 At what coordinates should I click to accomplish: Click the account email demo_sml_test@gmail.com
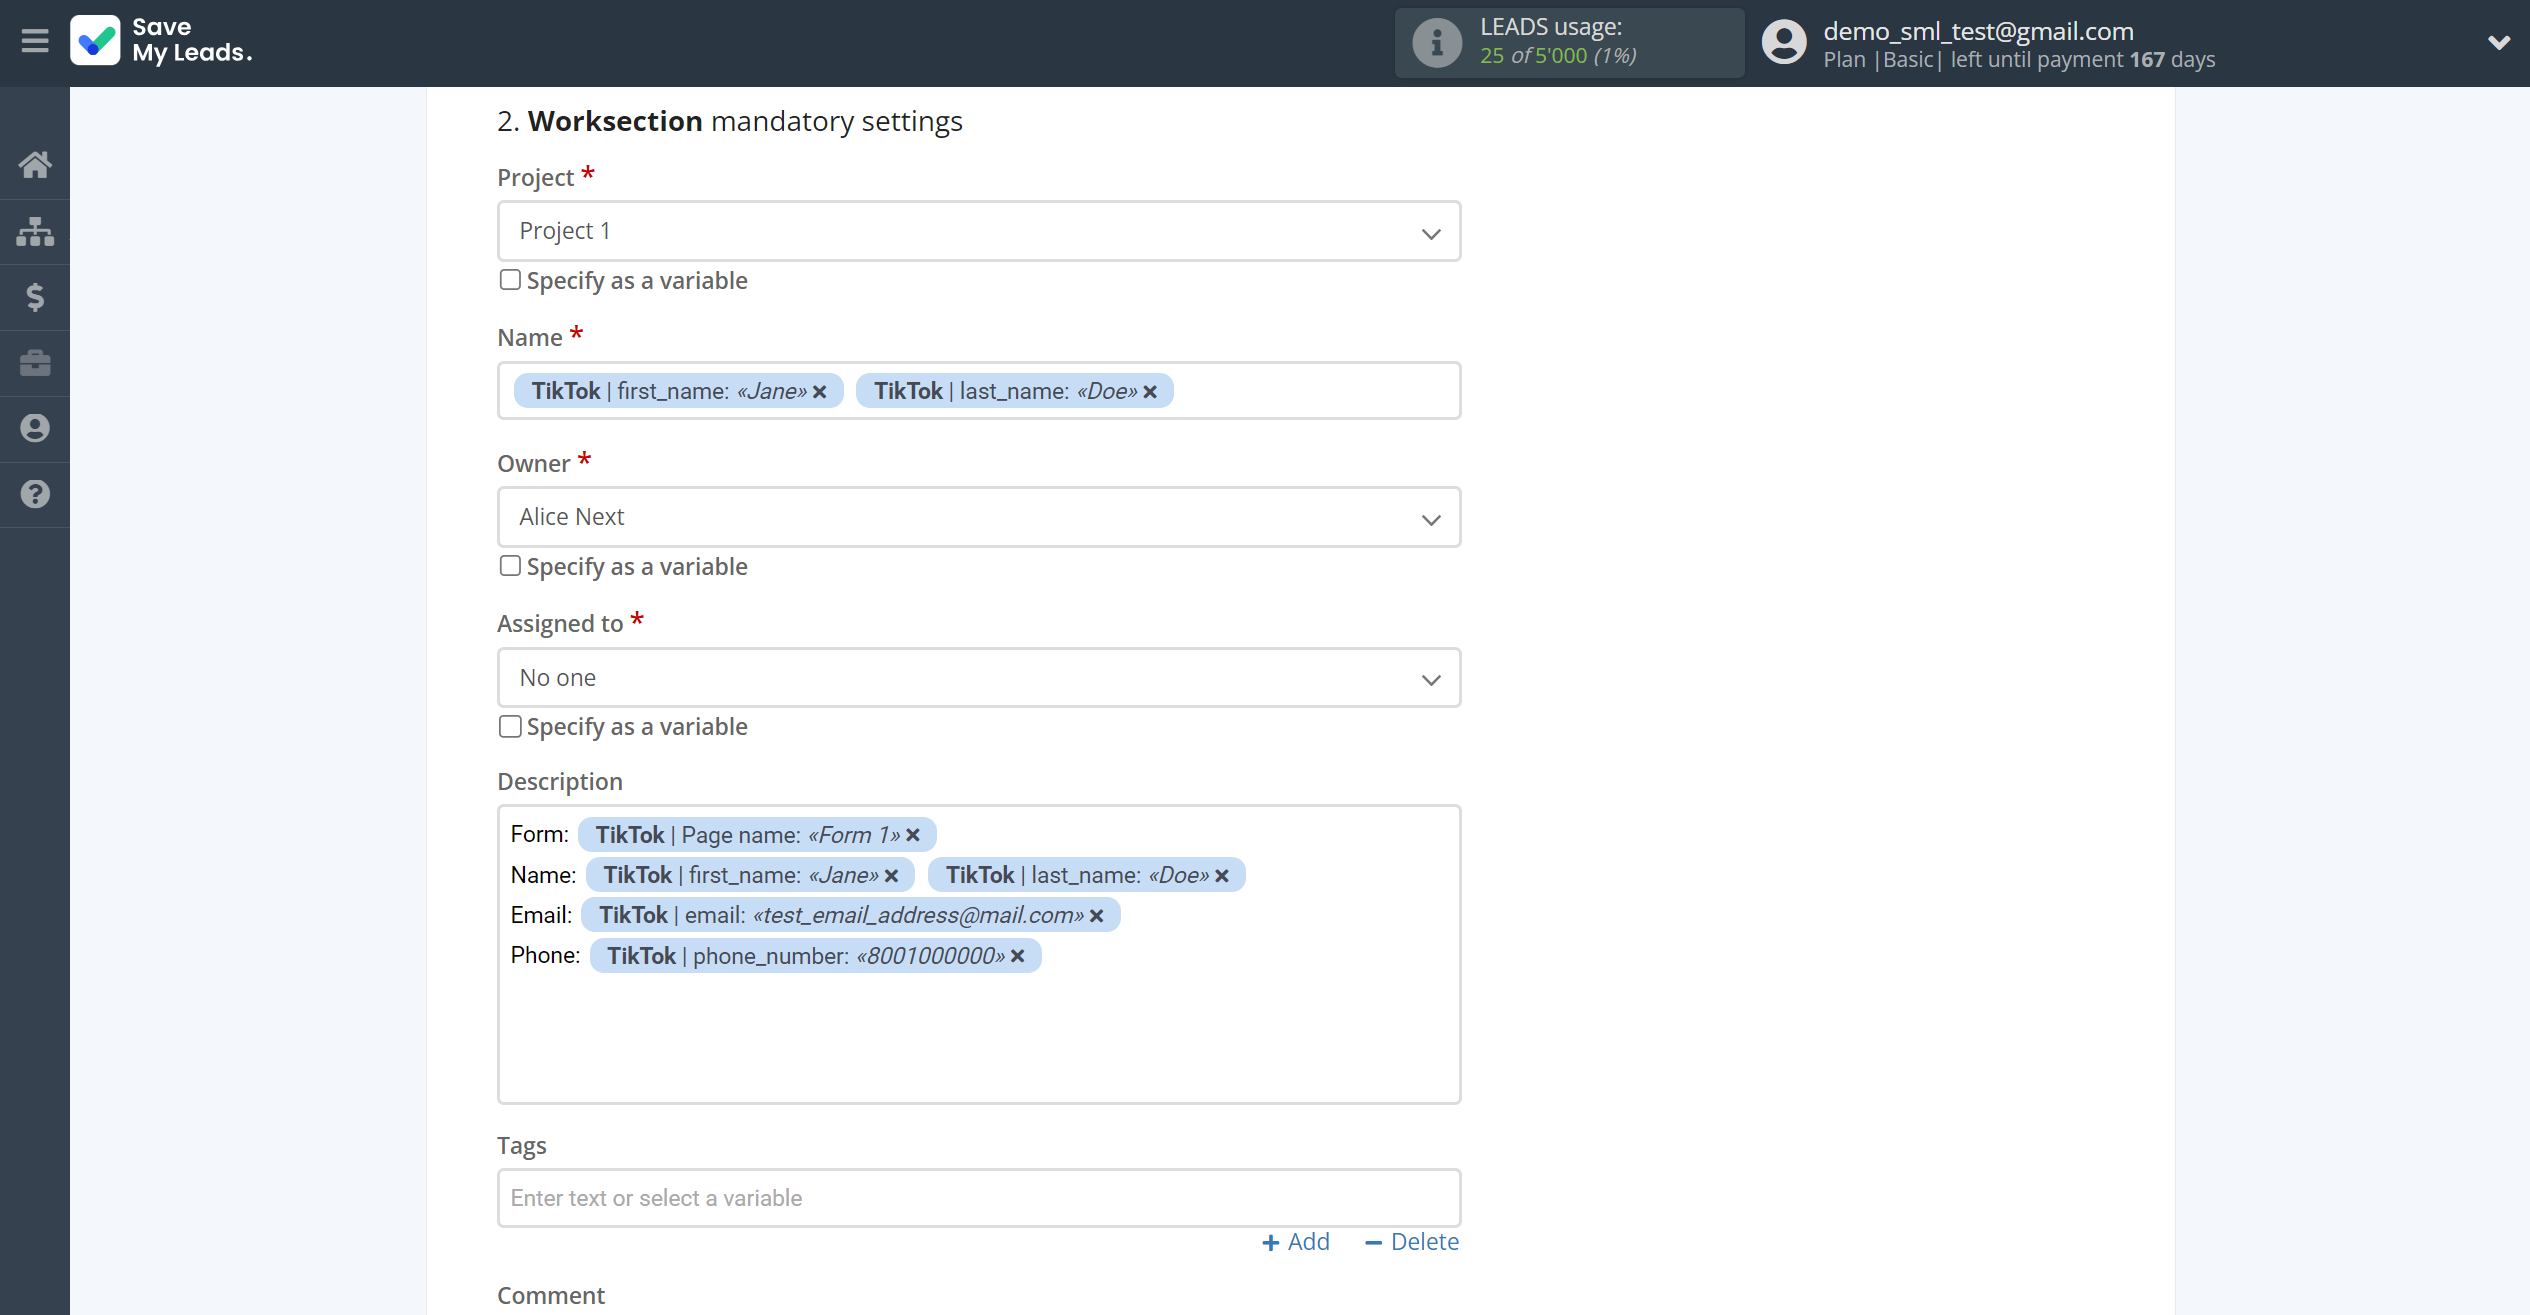[1978, 31]
